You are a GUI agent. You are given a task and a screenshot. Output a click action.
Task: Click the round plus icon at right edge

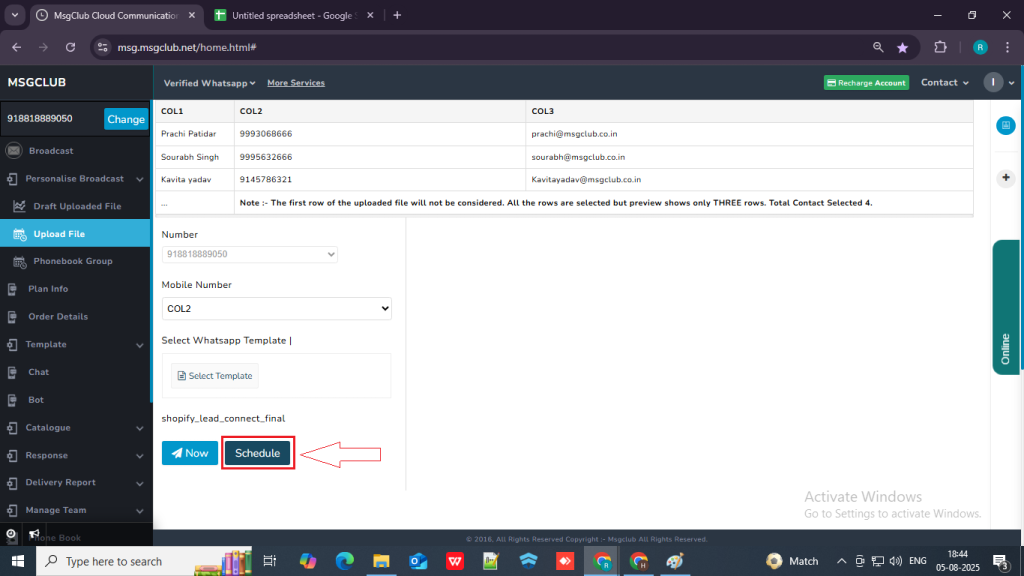click(x=1006, y=178)
